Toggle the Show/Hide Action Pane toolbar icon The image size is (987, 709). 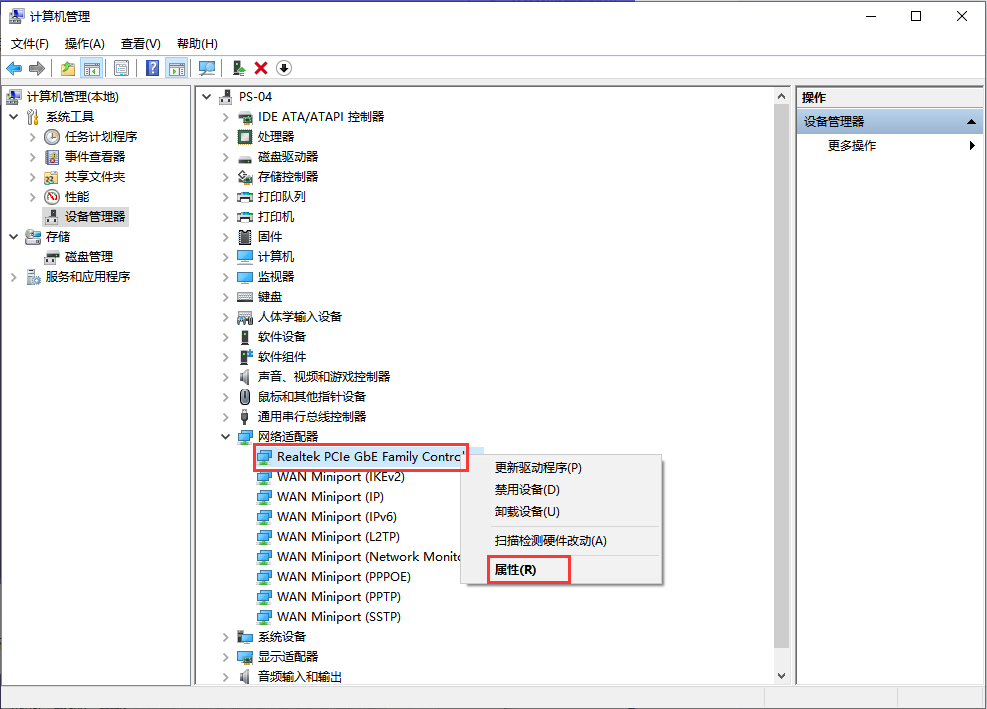point(177,68)
